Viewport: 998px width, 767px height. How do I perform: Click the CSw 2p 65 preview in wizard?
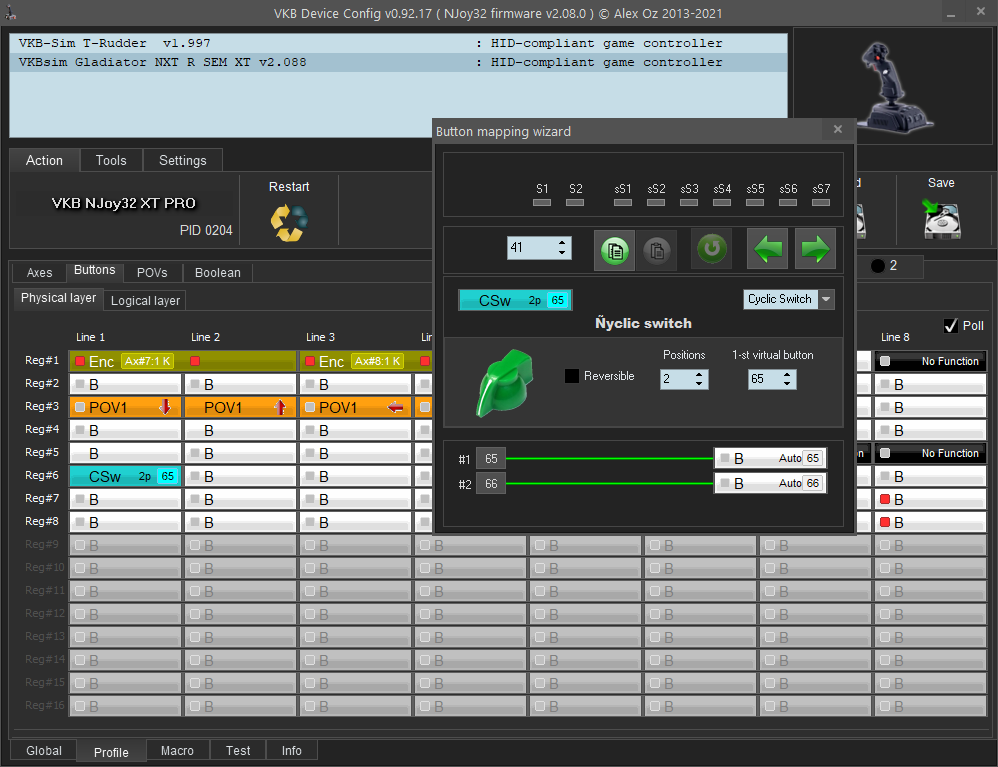pyautogui.click(x=515, y=300)
